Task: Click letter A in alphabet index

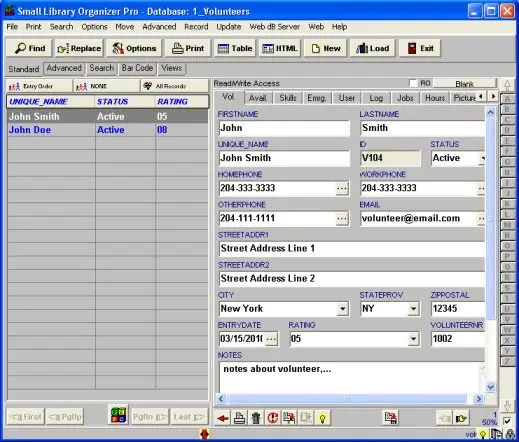Action: coord(507,99)
